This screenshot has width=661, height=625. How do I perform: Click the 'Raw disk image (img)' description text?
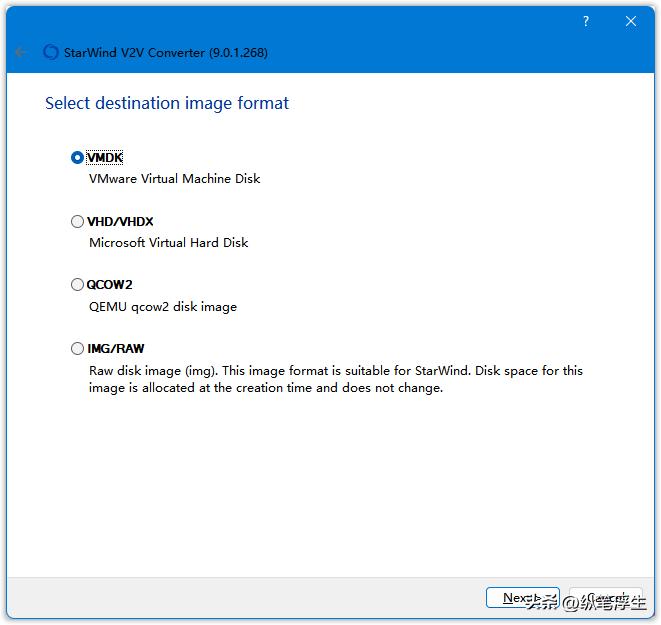tap(336, 379)
